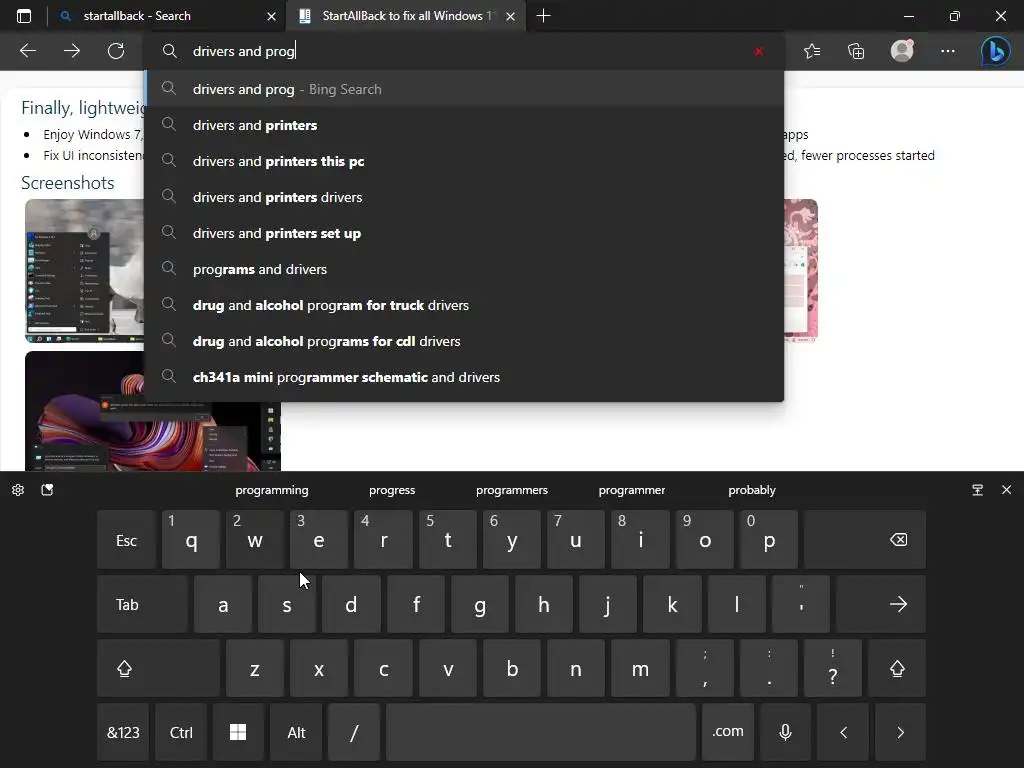This screenshot has width=1024, height=768.
Task: Tap the spacebar on touch keyboard
Action: click(541, 732)
